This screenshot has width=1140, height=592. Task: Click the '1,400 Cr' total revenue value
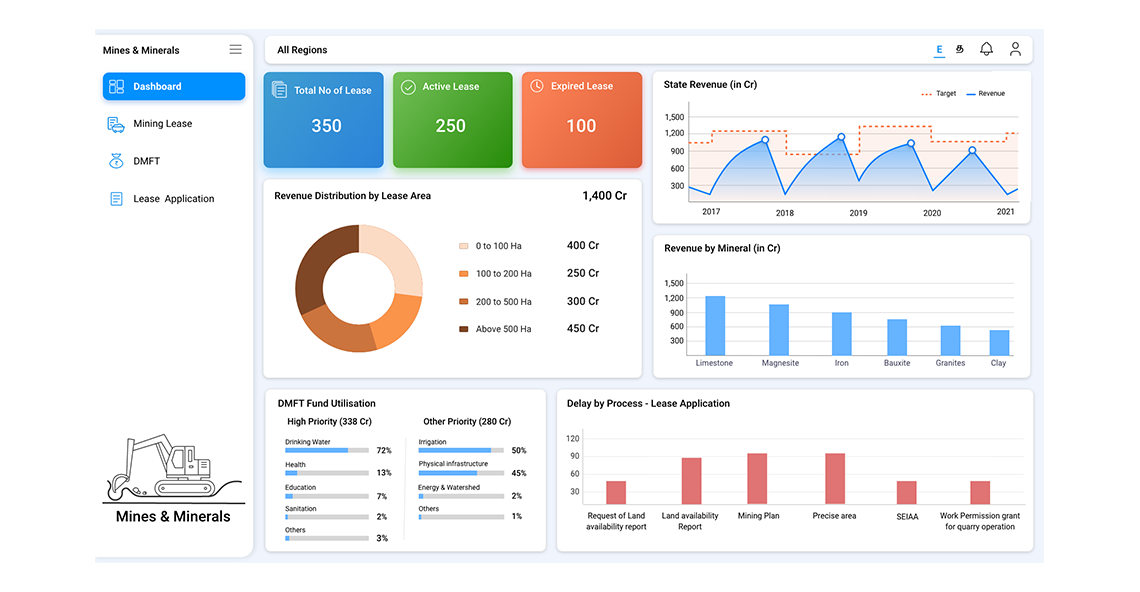tap(604, 196)
